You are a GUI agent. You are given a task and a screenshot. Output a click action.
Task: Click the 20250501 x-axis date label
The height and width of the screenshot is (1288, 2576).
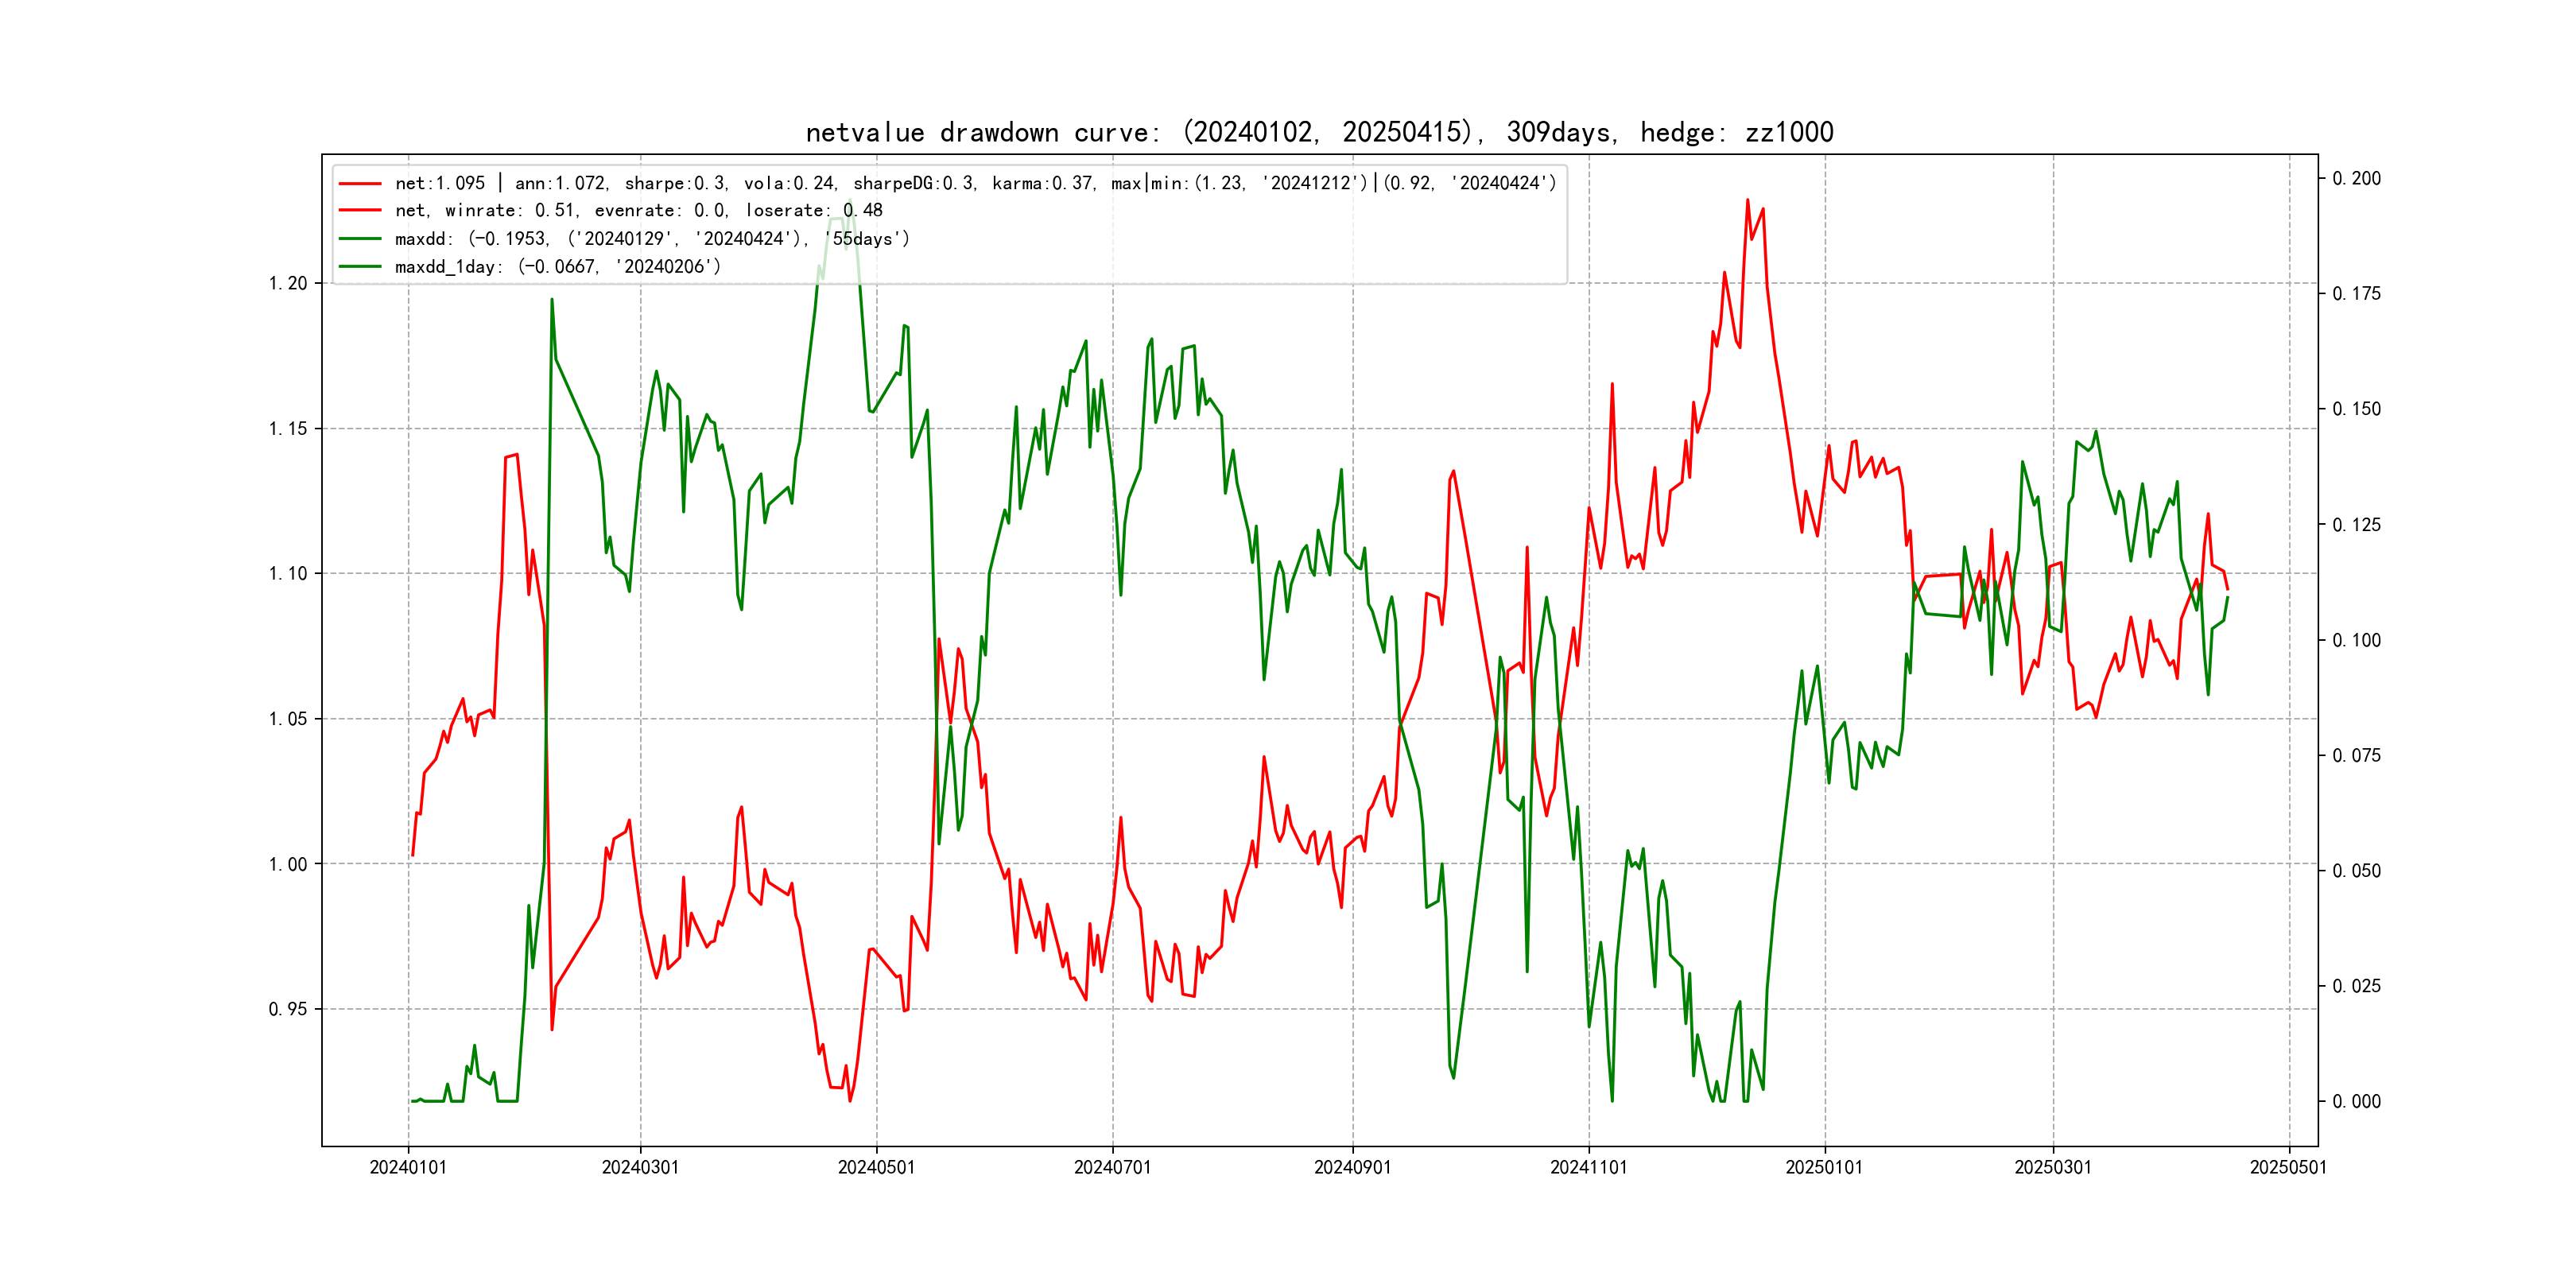2288,1168
